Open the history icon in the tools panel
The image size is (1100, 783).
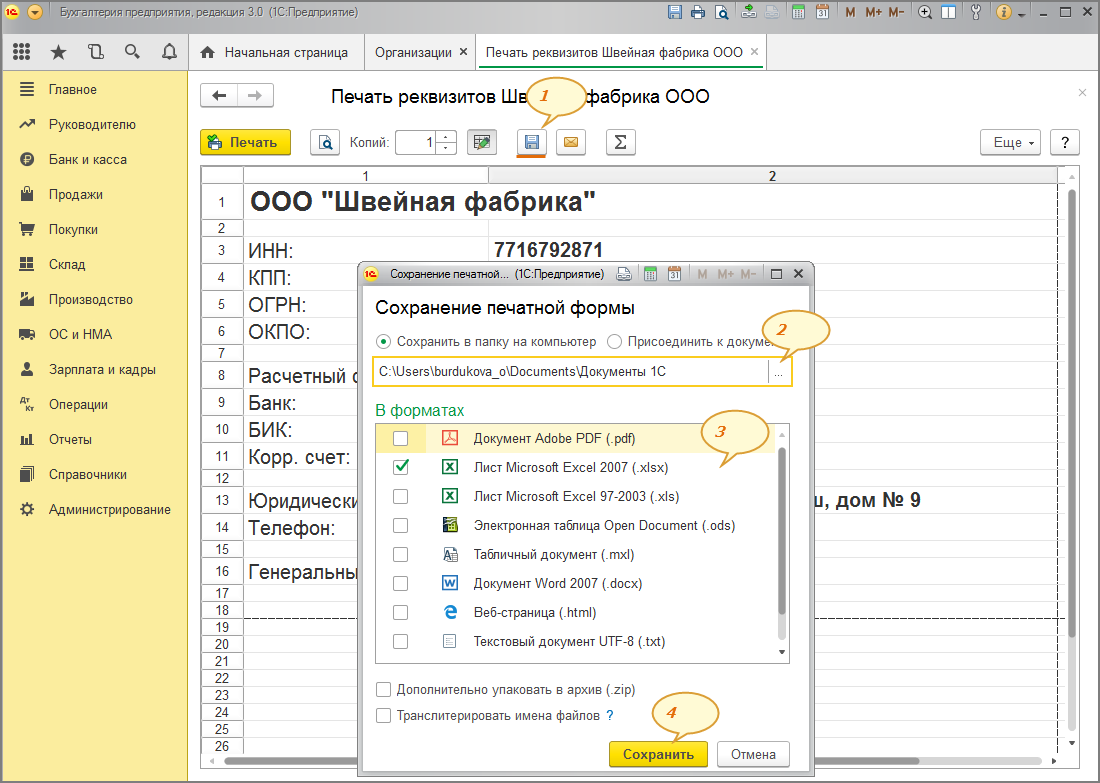pyautogui.click(x=95, y=51)
